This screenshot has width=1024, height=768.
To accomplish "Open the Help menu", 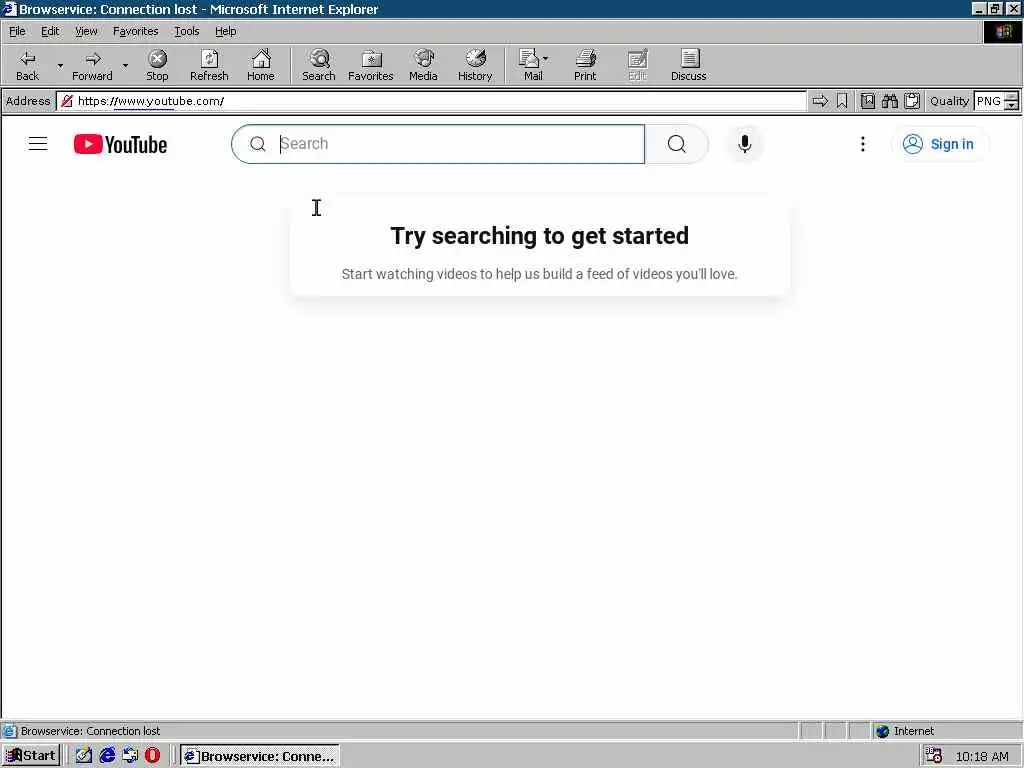I will (225, 31).
